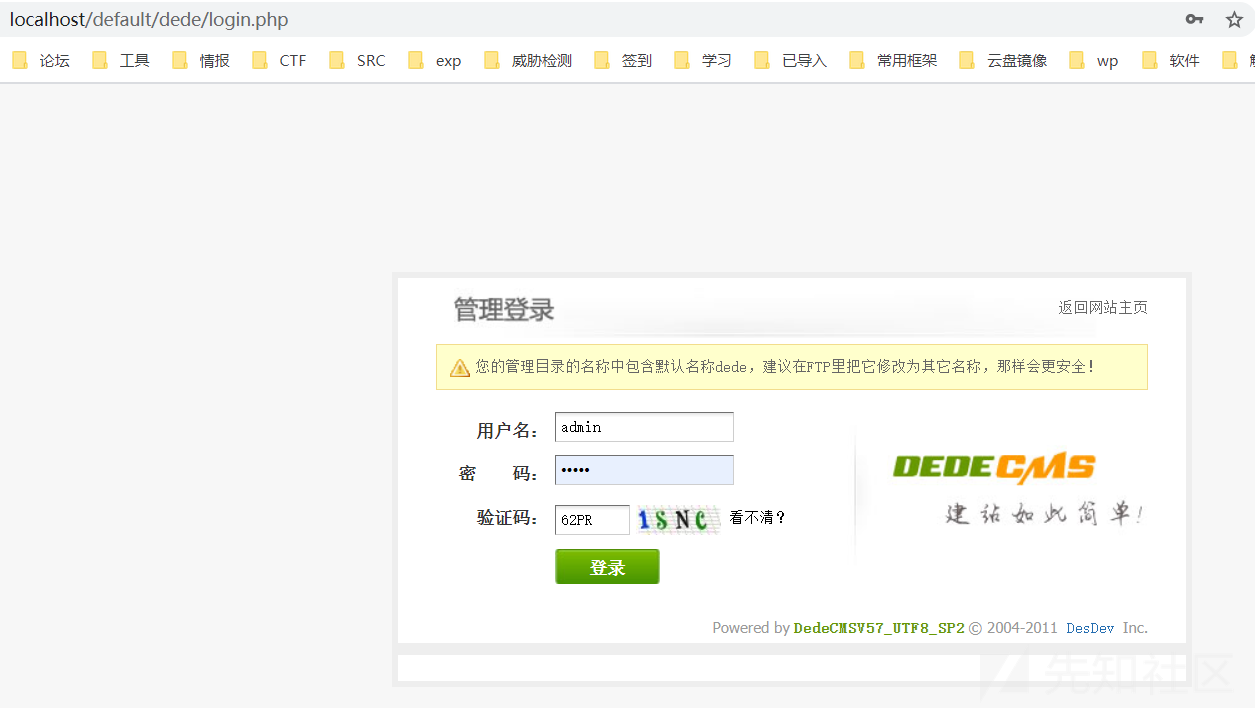The height and width of the screenshot is (708, 1255).
Task: Open the 常用框架 bookmark folder
Action: point(894,61)
